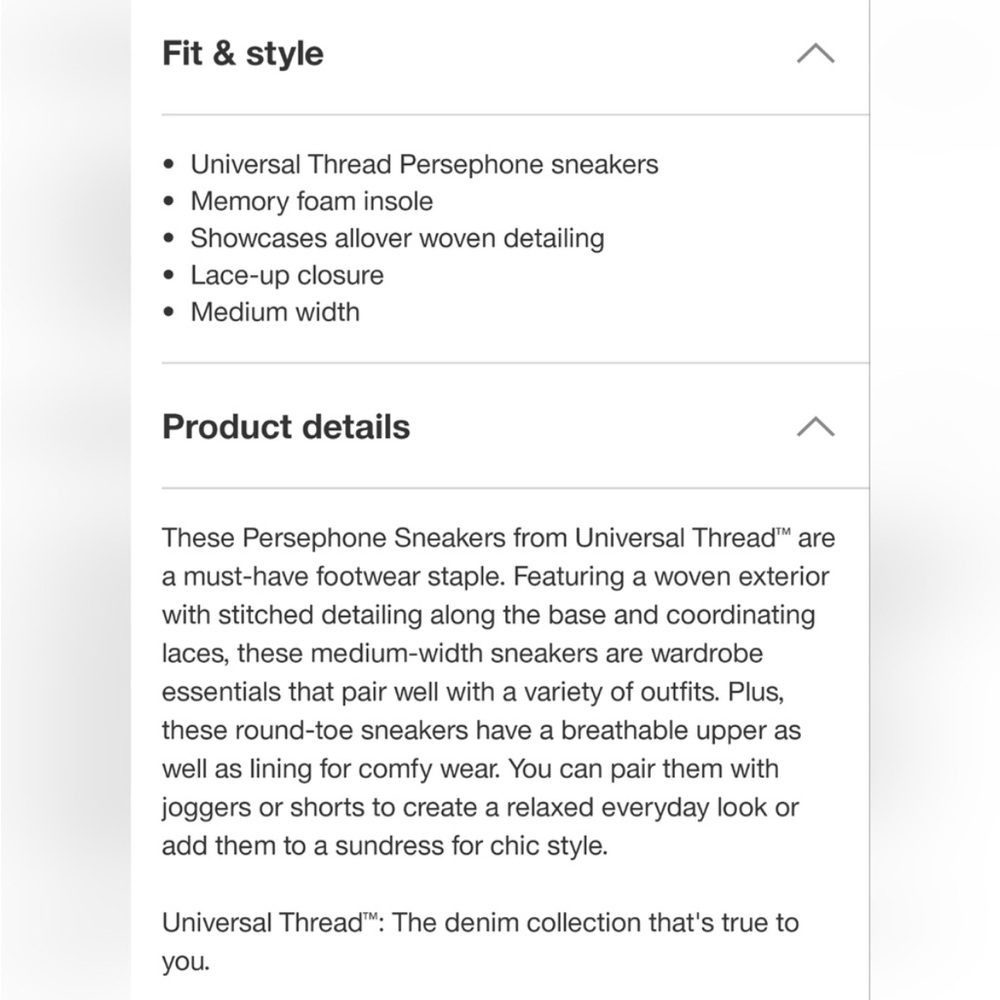
Task: Click the upward arrow in Product details header
Action: pyautogui.click(x=817, y=428)
